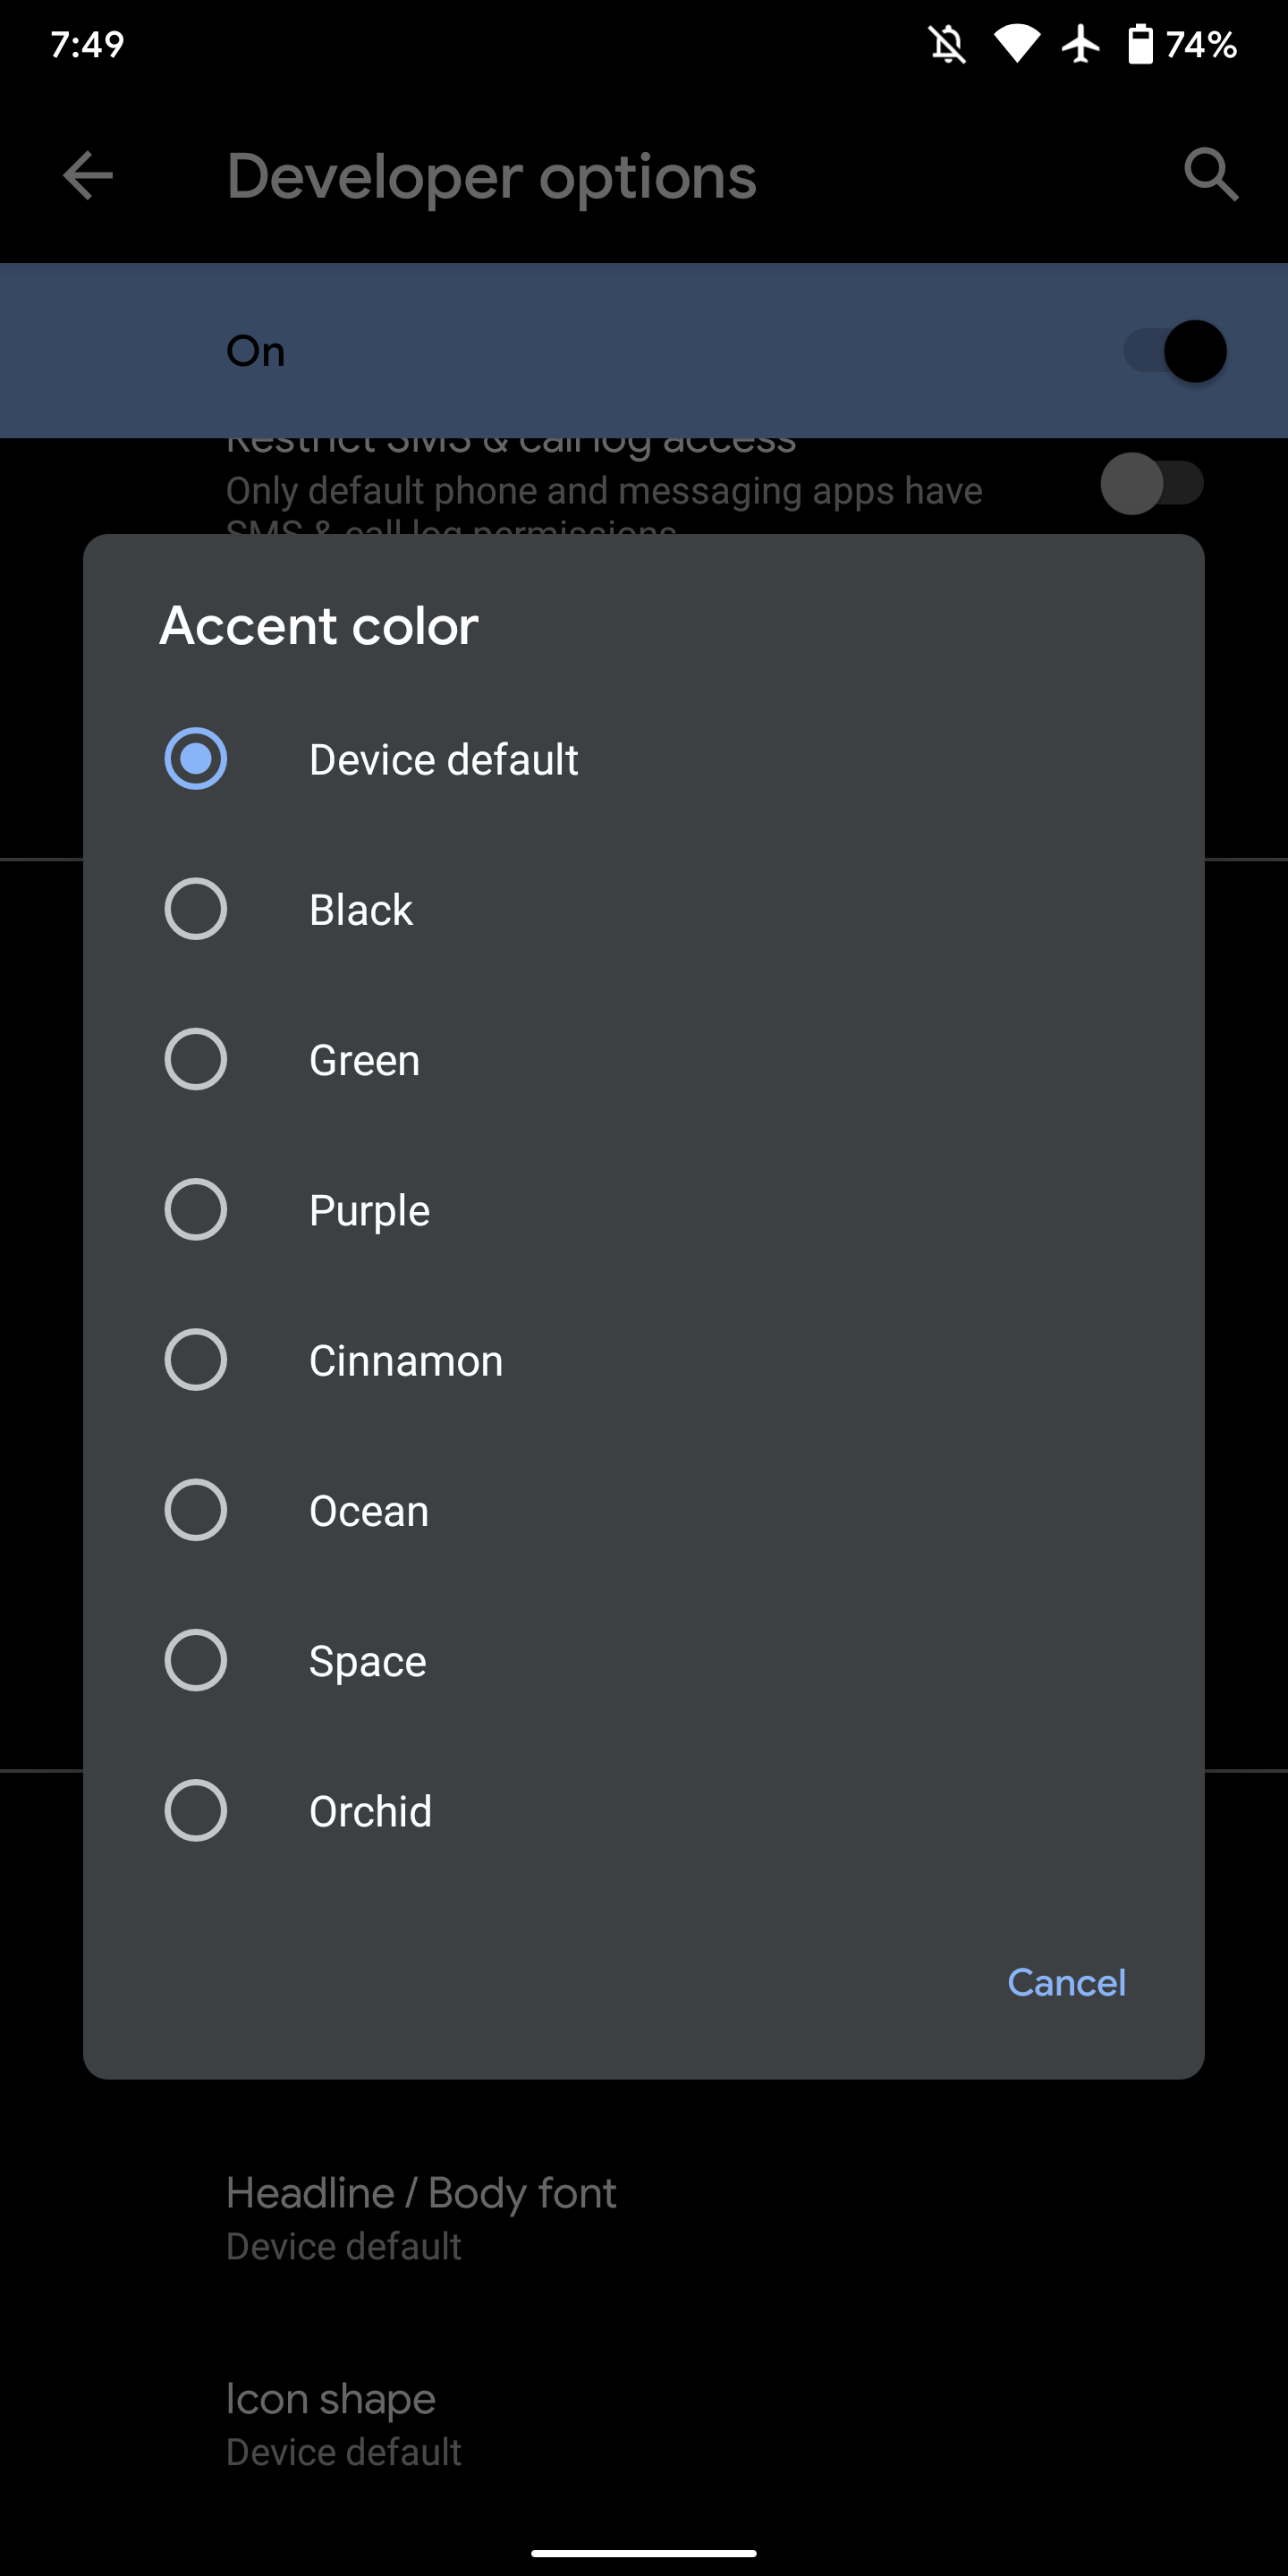Click the Wi-Fi status bar icon

1016,44
